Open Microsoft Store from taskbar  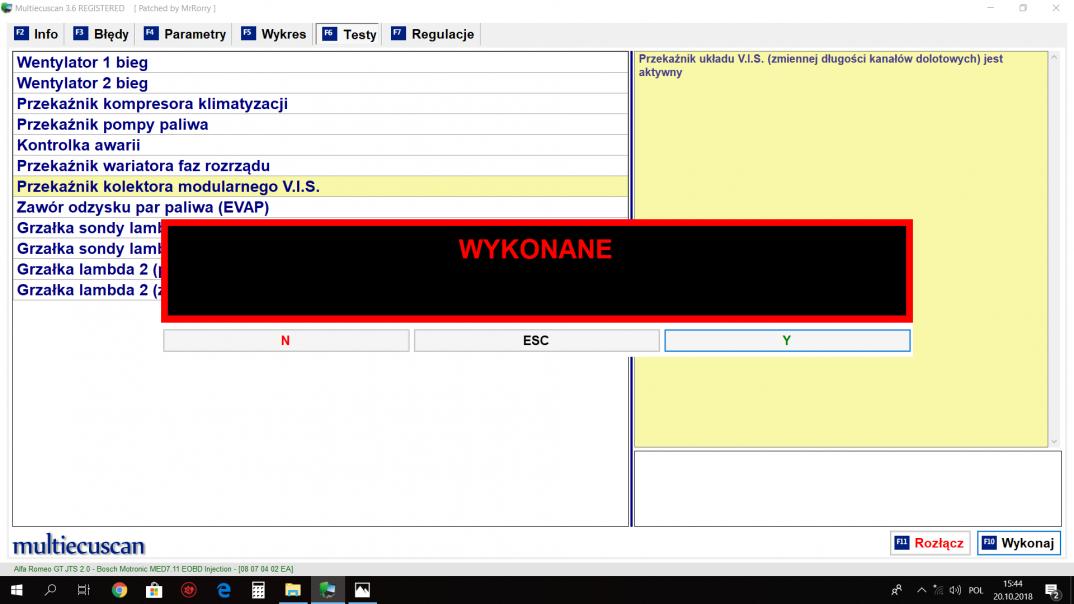click(154, 590)
